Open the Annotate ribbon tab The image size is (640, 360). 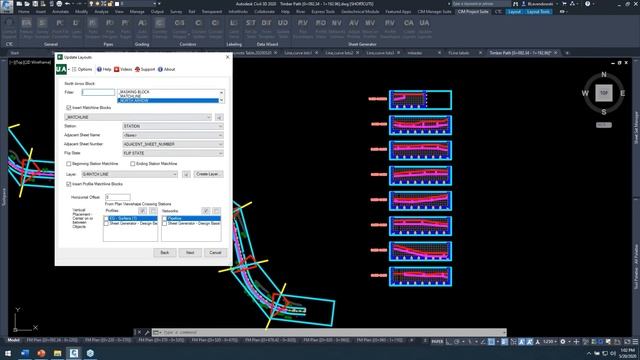tap(60, 12)
